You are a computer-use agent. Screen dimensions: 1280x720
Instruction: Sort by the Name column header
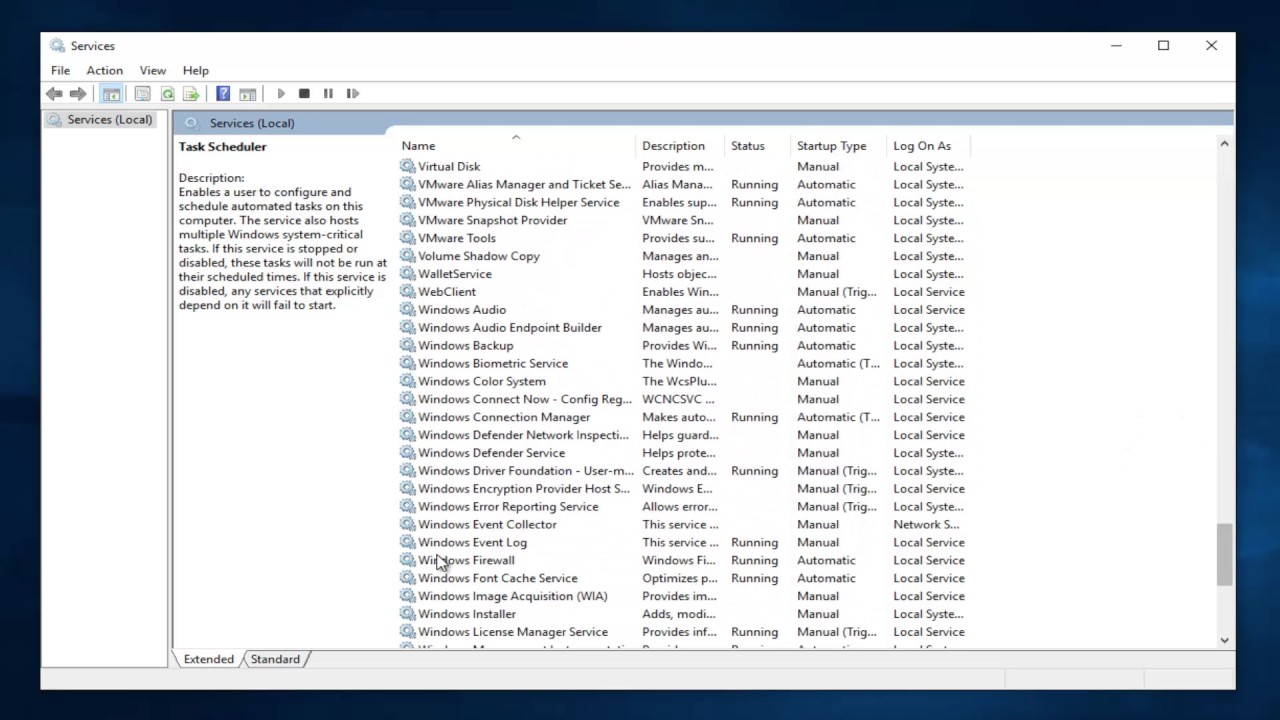(516, 146)
